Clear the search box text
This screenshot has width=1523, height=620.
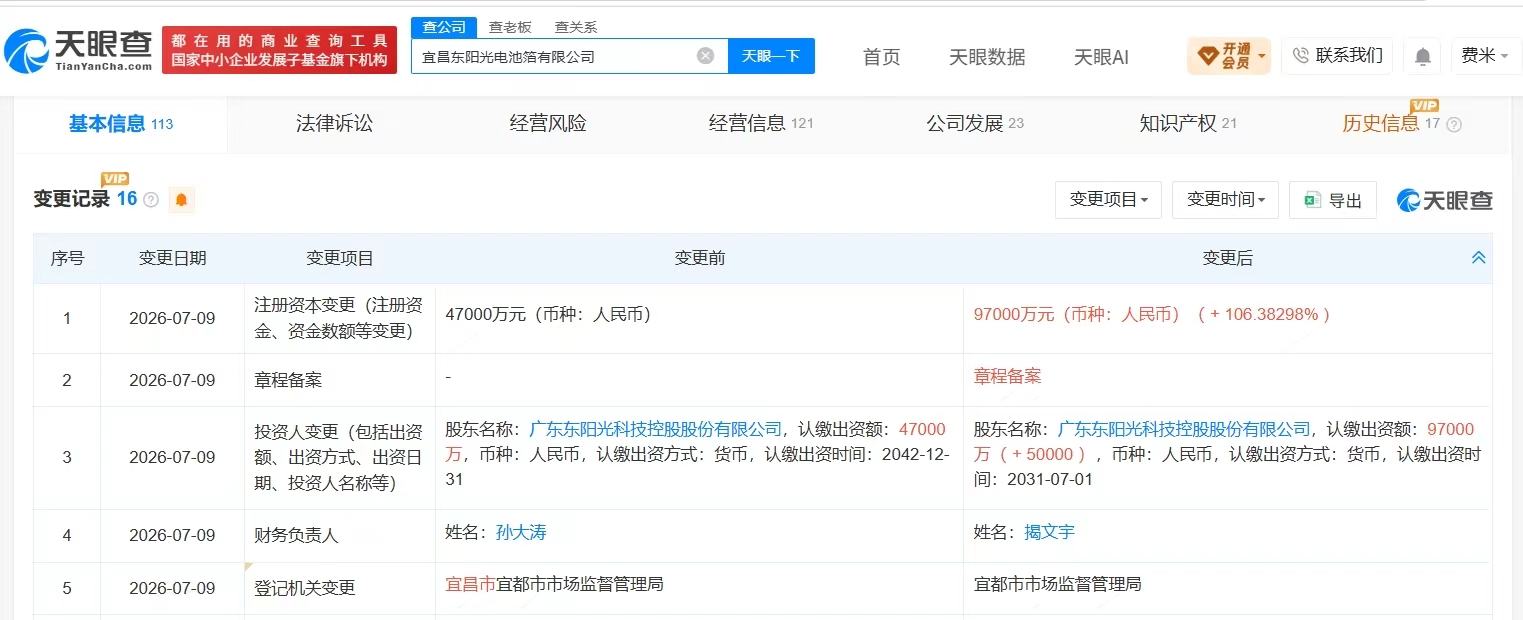705,56
